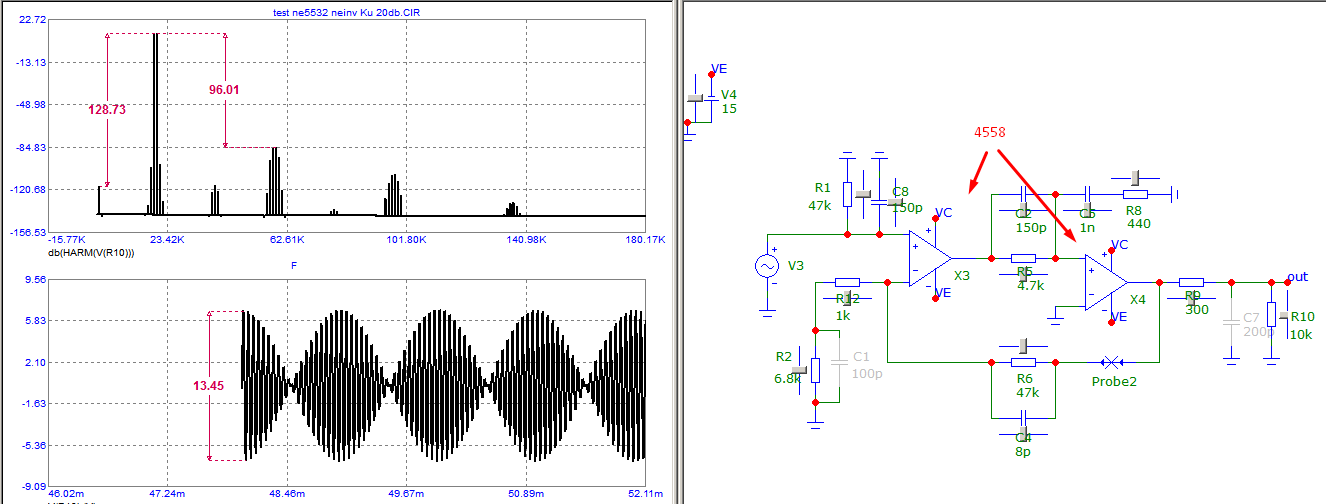Screen dimensions: 1326x504
Task: Select load resistor R10
Action: pyautogui.click(x=1271, y=316)
